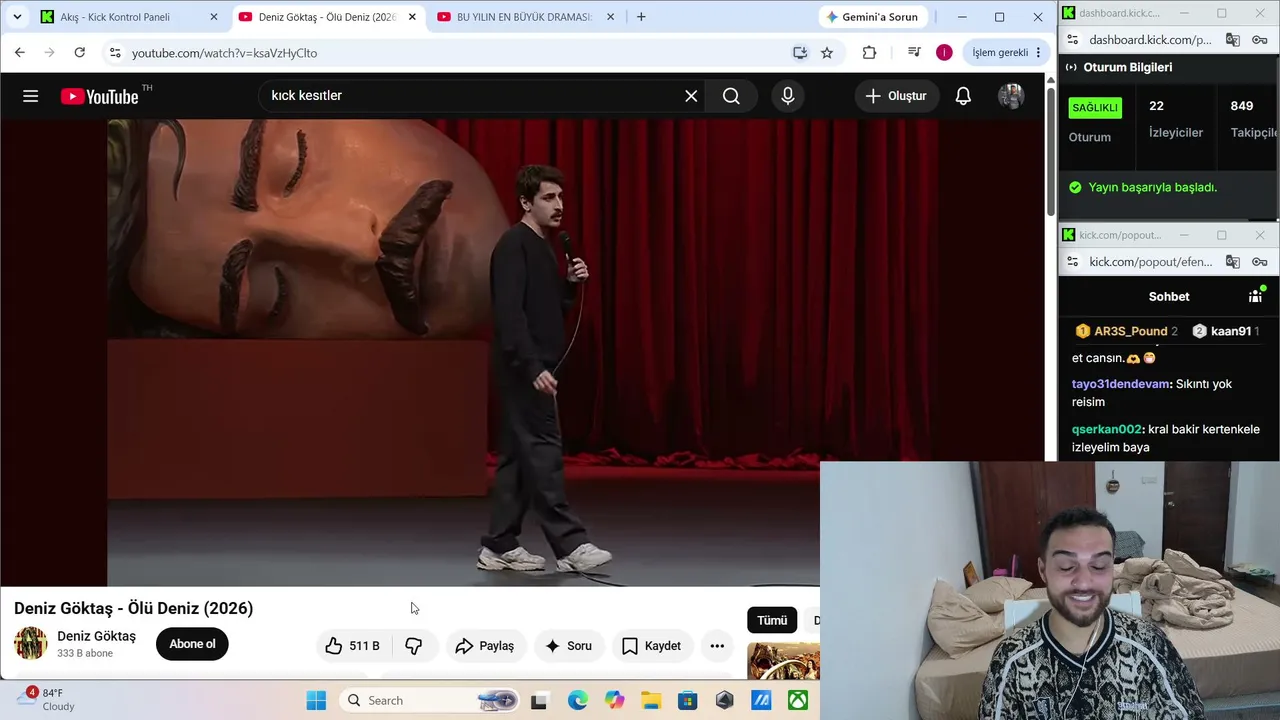Translate icon in dashboard.kick.com window
This screenshot has width=1280, height=720.
tap(1233, 40)
